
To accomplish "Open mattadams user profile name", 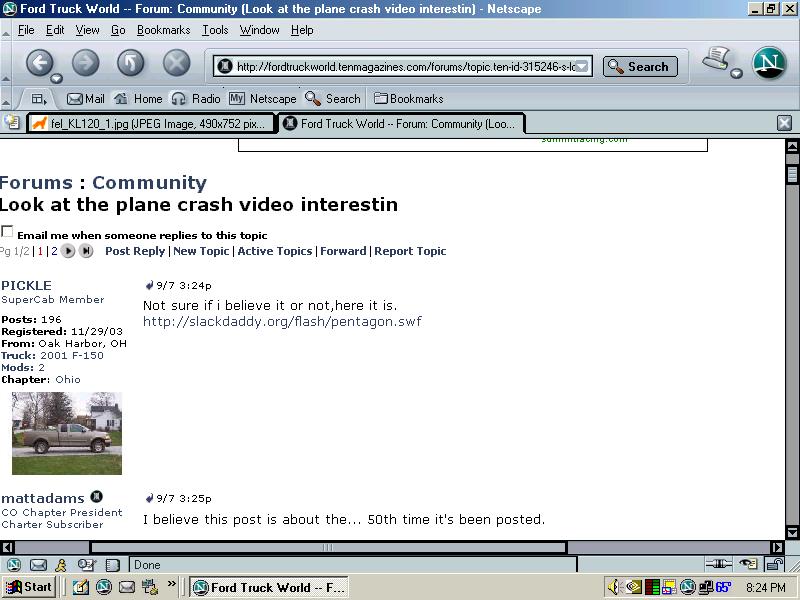I will point(43,498).
